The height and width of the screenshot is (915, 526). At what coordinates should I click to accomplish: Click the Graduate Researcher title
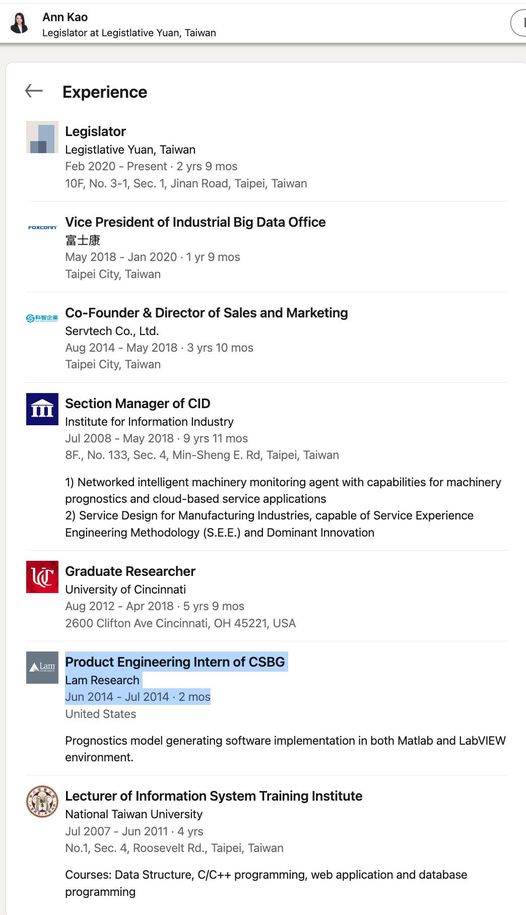pos(130,571)
